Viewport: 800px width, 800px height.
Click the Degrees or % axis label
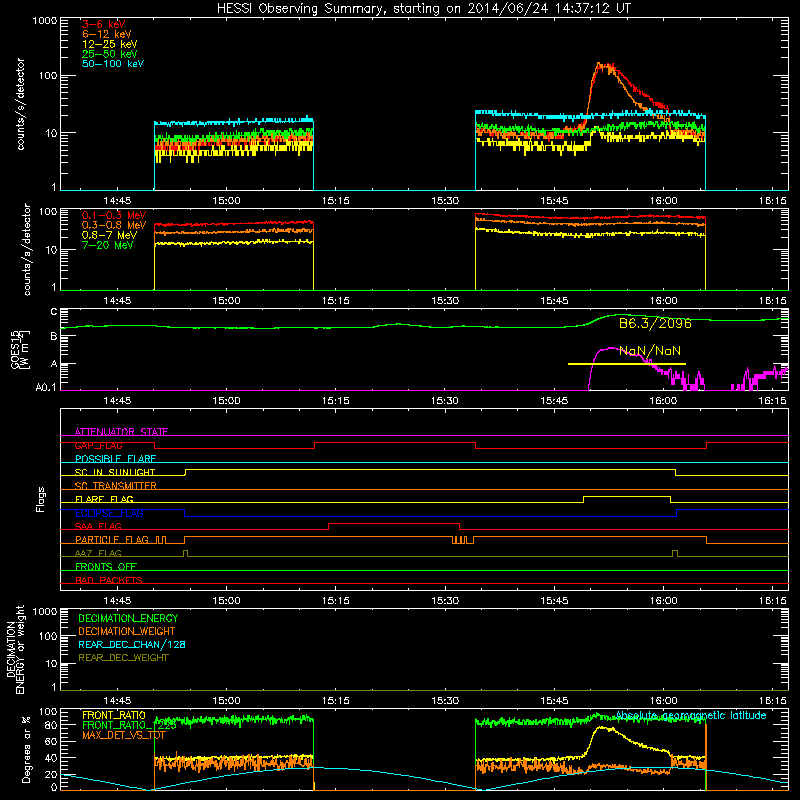[x=26, y=749]
